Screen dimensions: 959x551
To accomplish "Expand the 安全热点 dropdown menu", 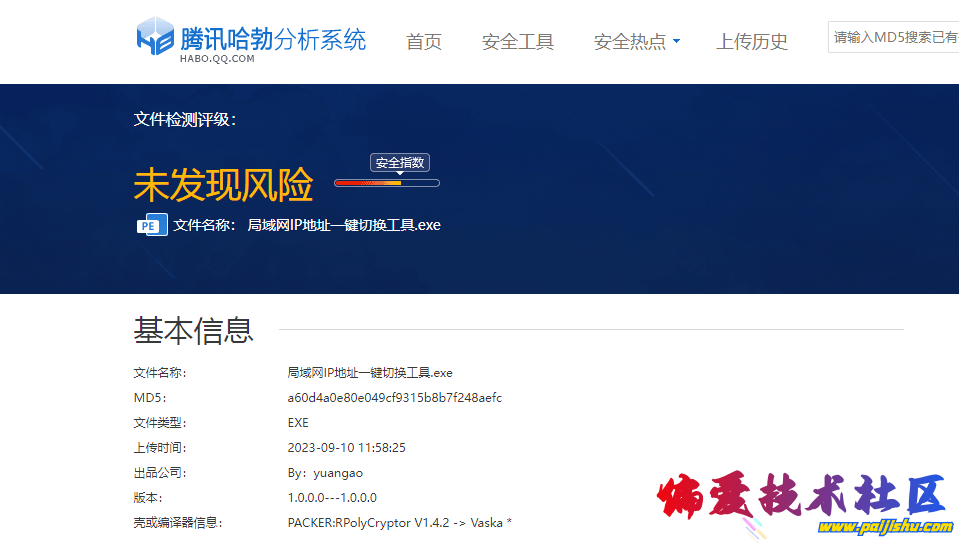I will pos(630,42).
